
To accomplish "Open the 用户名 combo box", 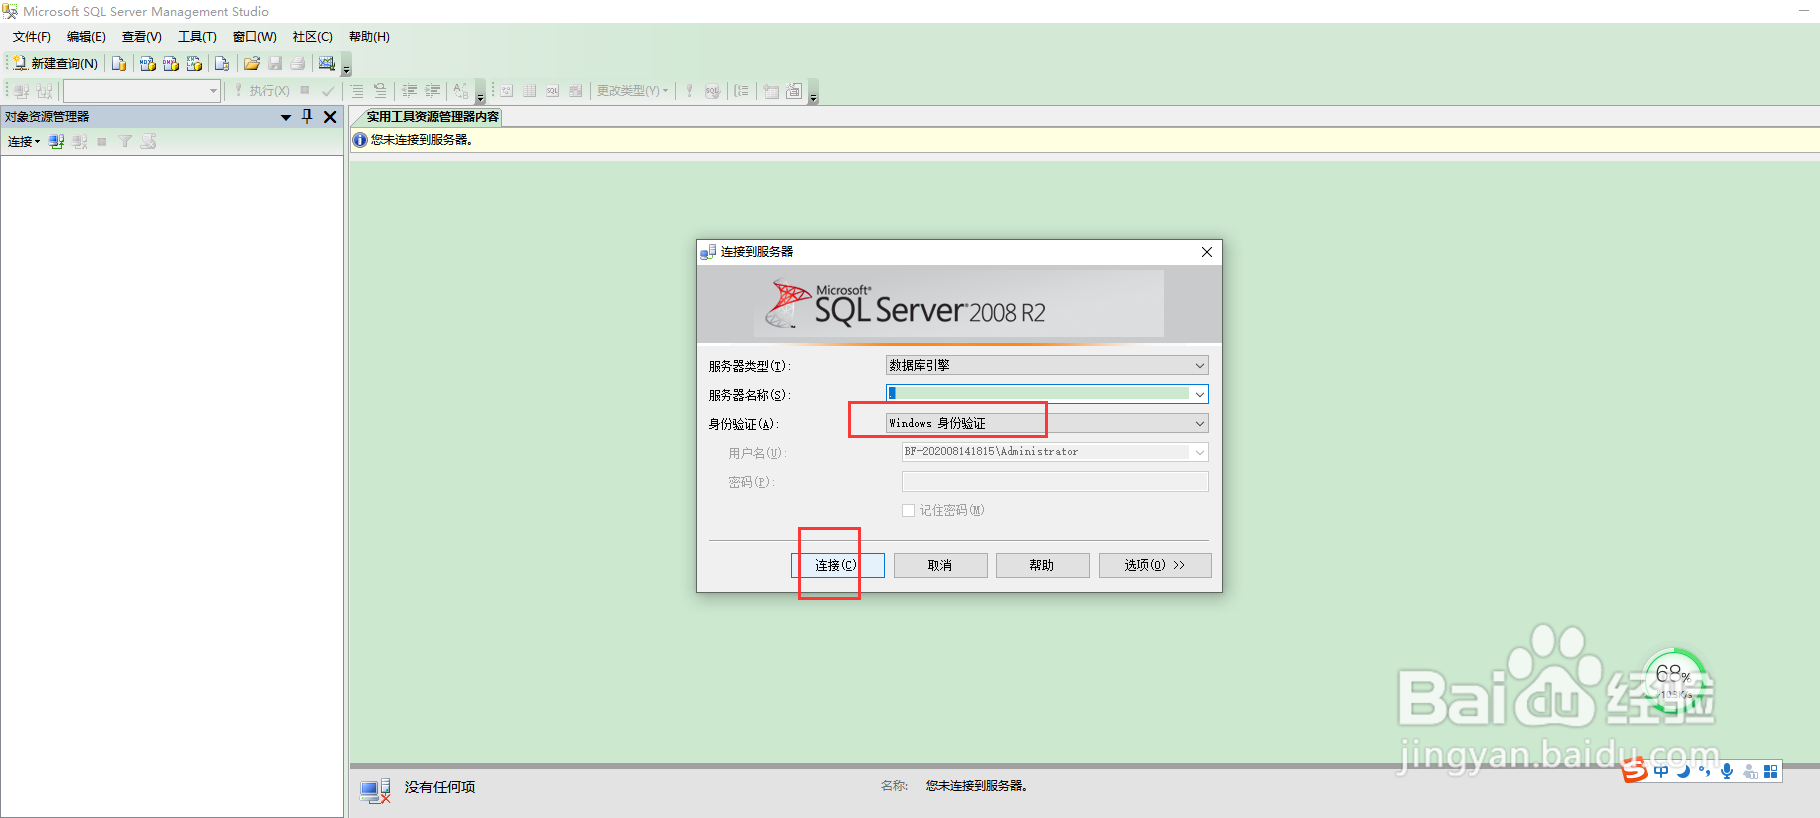I will (1055, 452).
